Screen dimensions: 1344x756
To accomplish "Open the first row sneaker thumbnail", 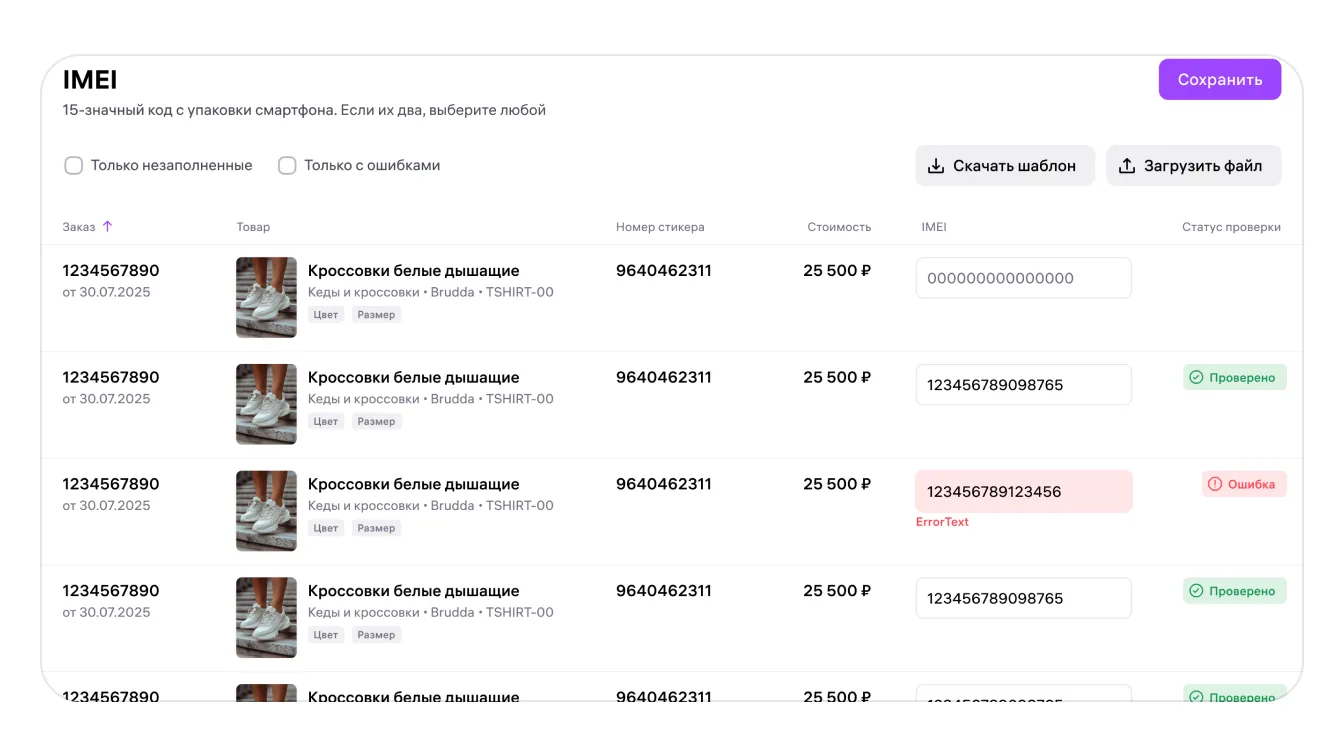I will 266,297.
